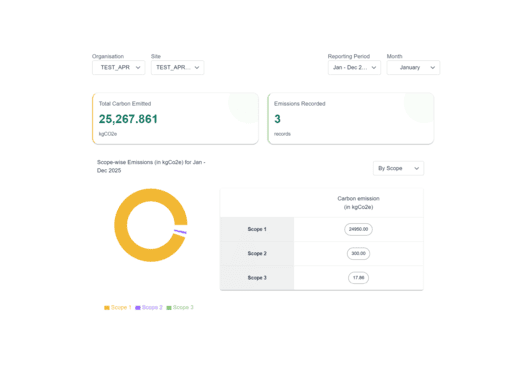The height and width of the screenshot is (365, 528).
Task: Toggle Scope 1 legend entry
Action: pyautogui.click(x=118, y=307)
